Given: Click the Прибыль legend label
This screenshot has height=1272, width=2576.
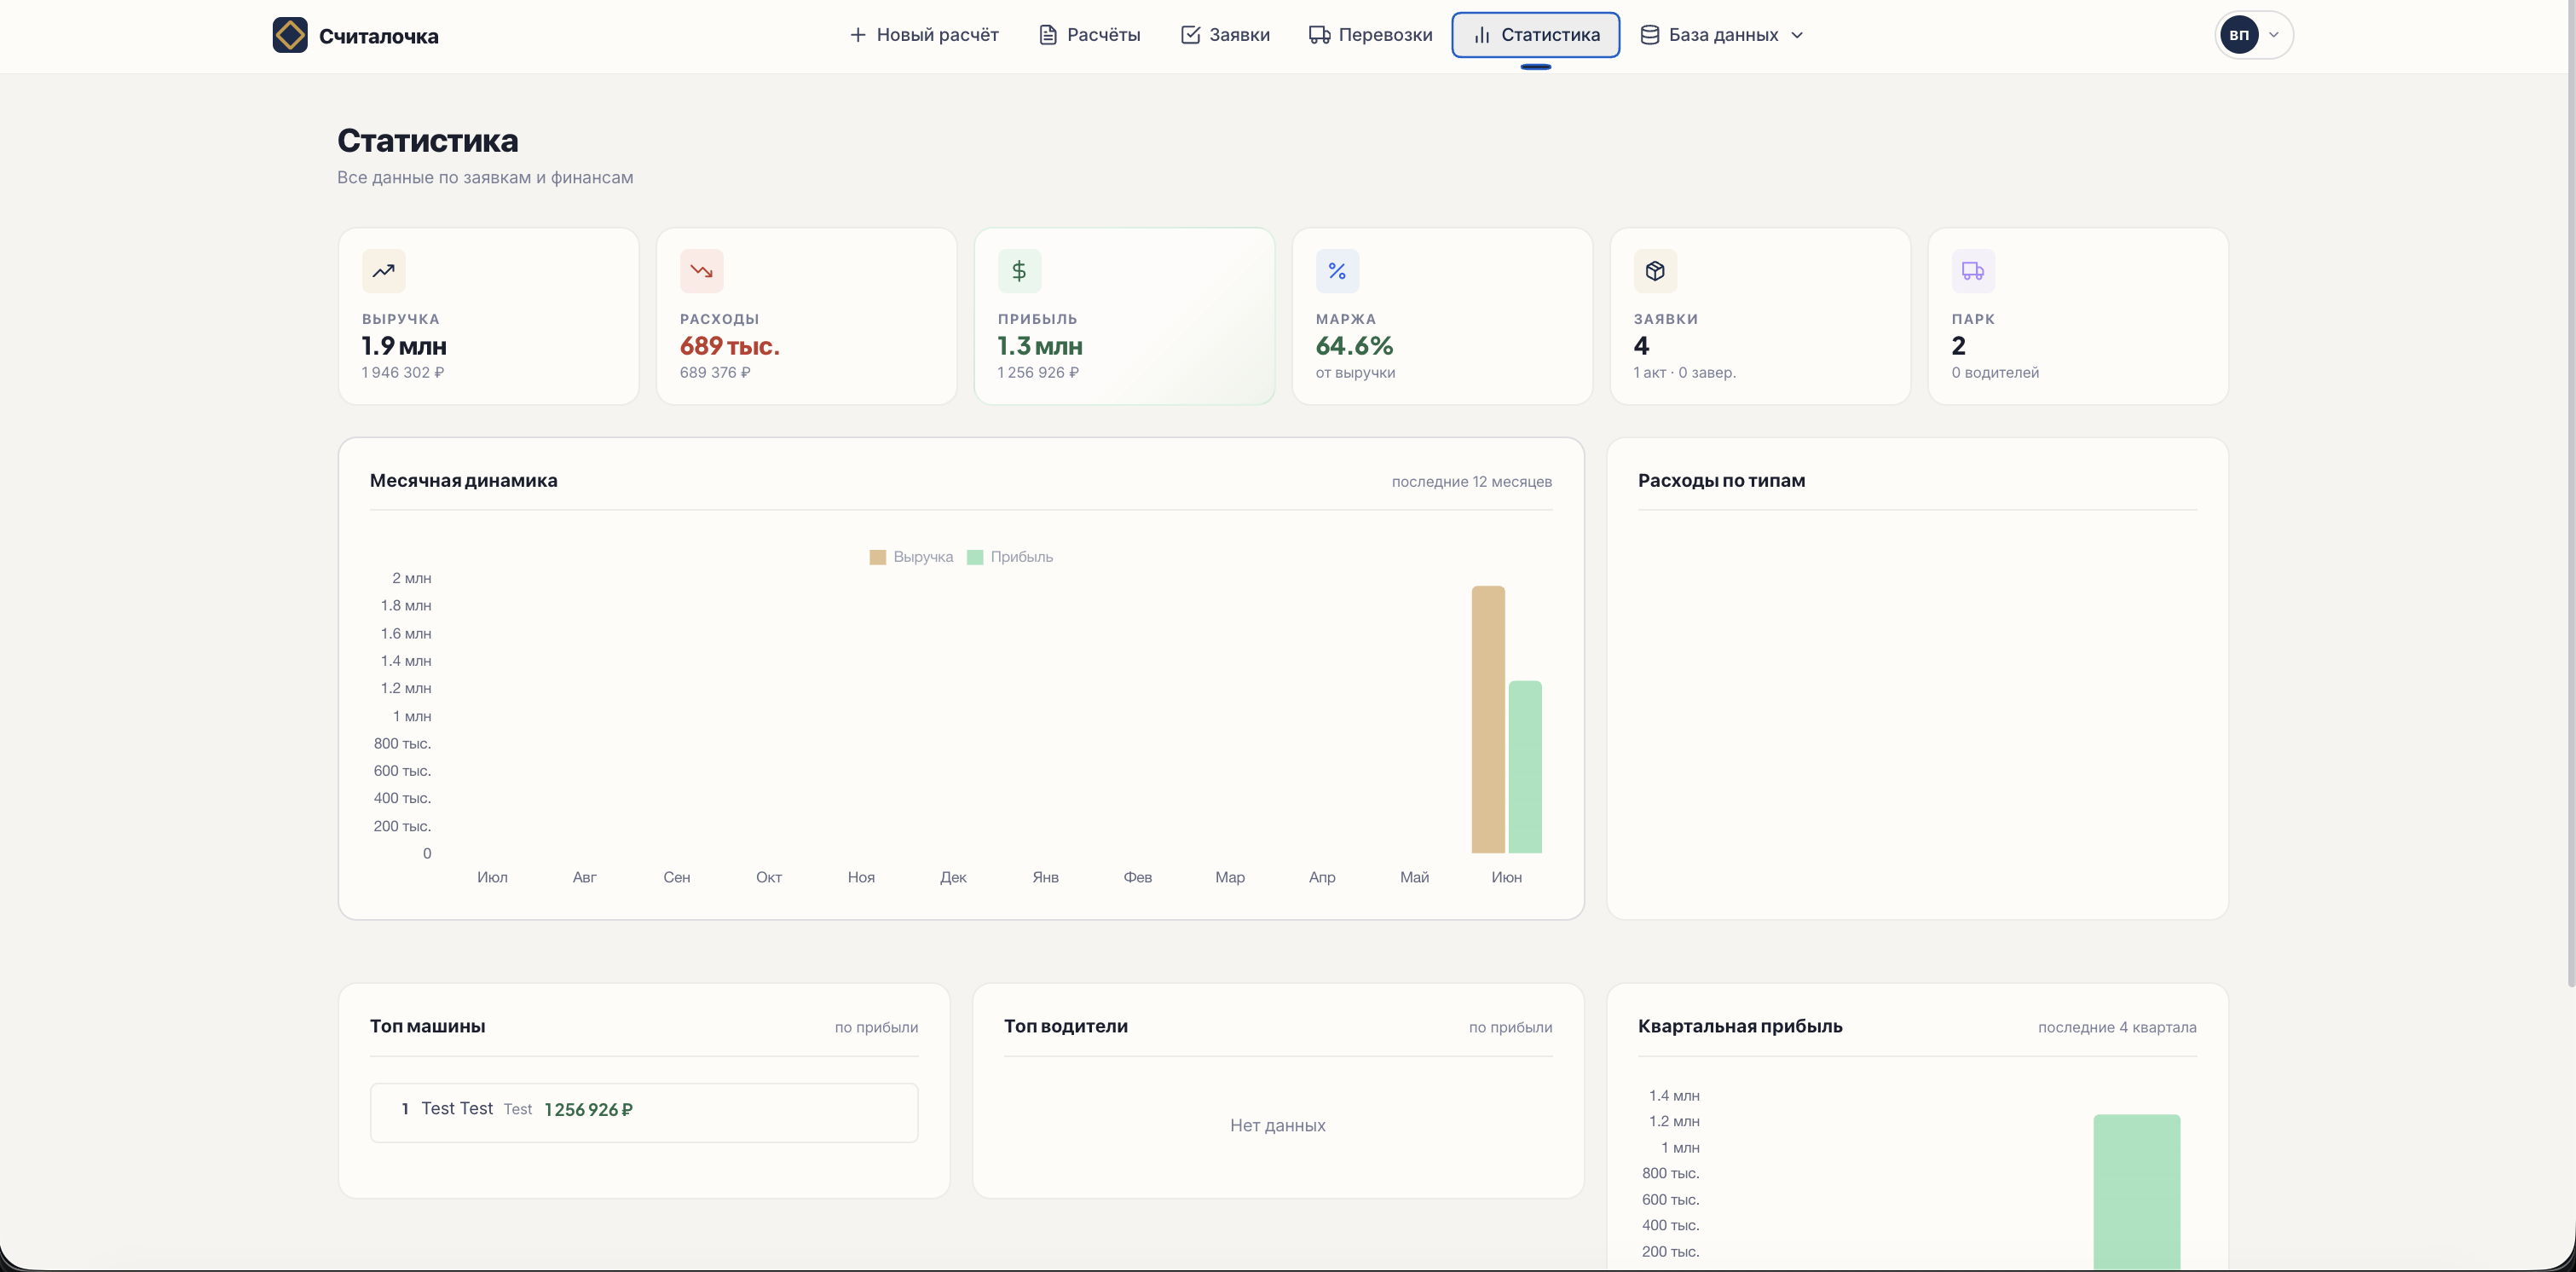Looking at the screenshot, I should pyautogui.click(x=1021, y=557).
